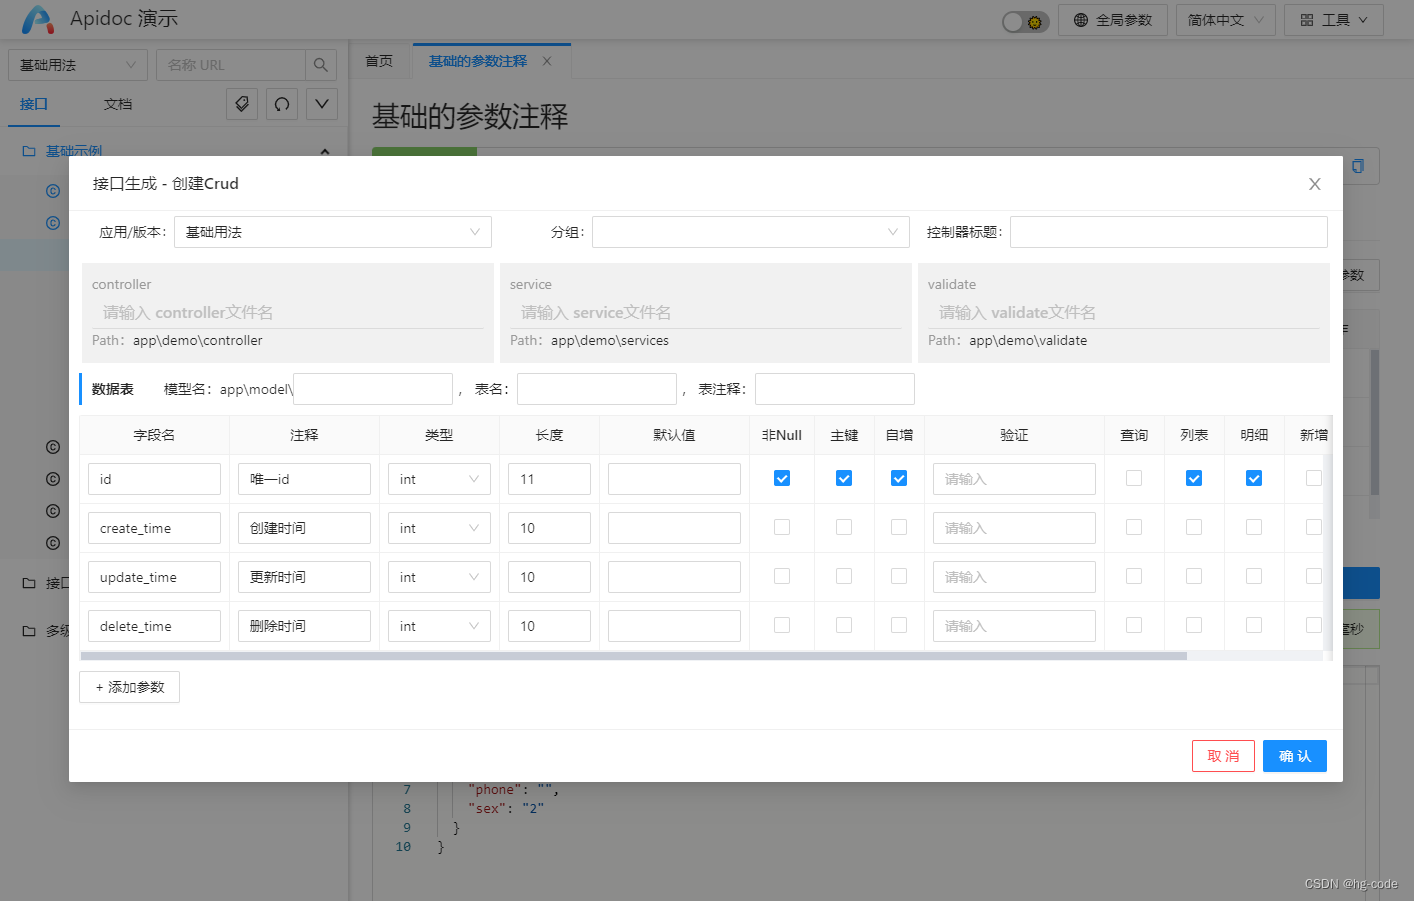Click the globe icon on 全局参数 button
The image size is (1414, 901).
tap(1083, 19)
